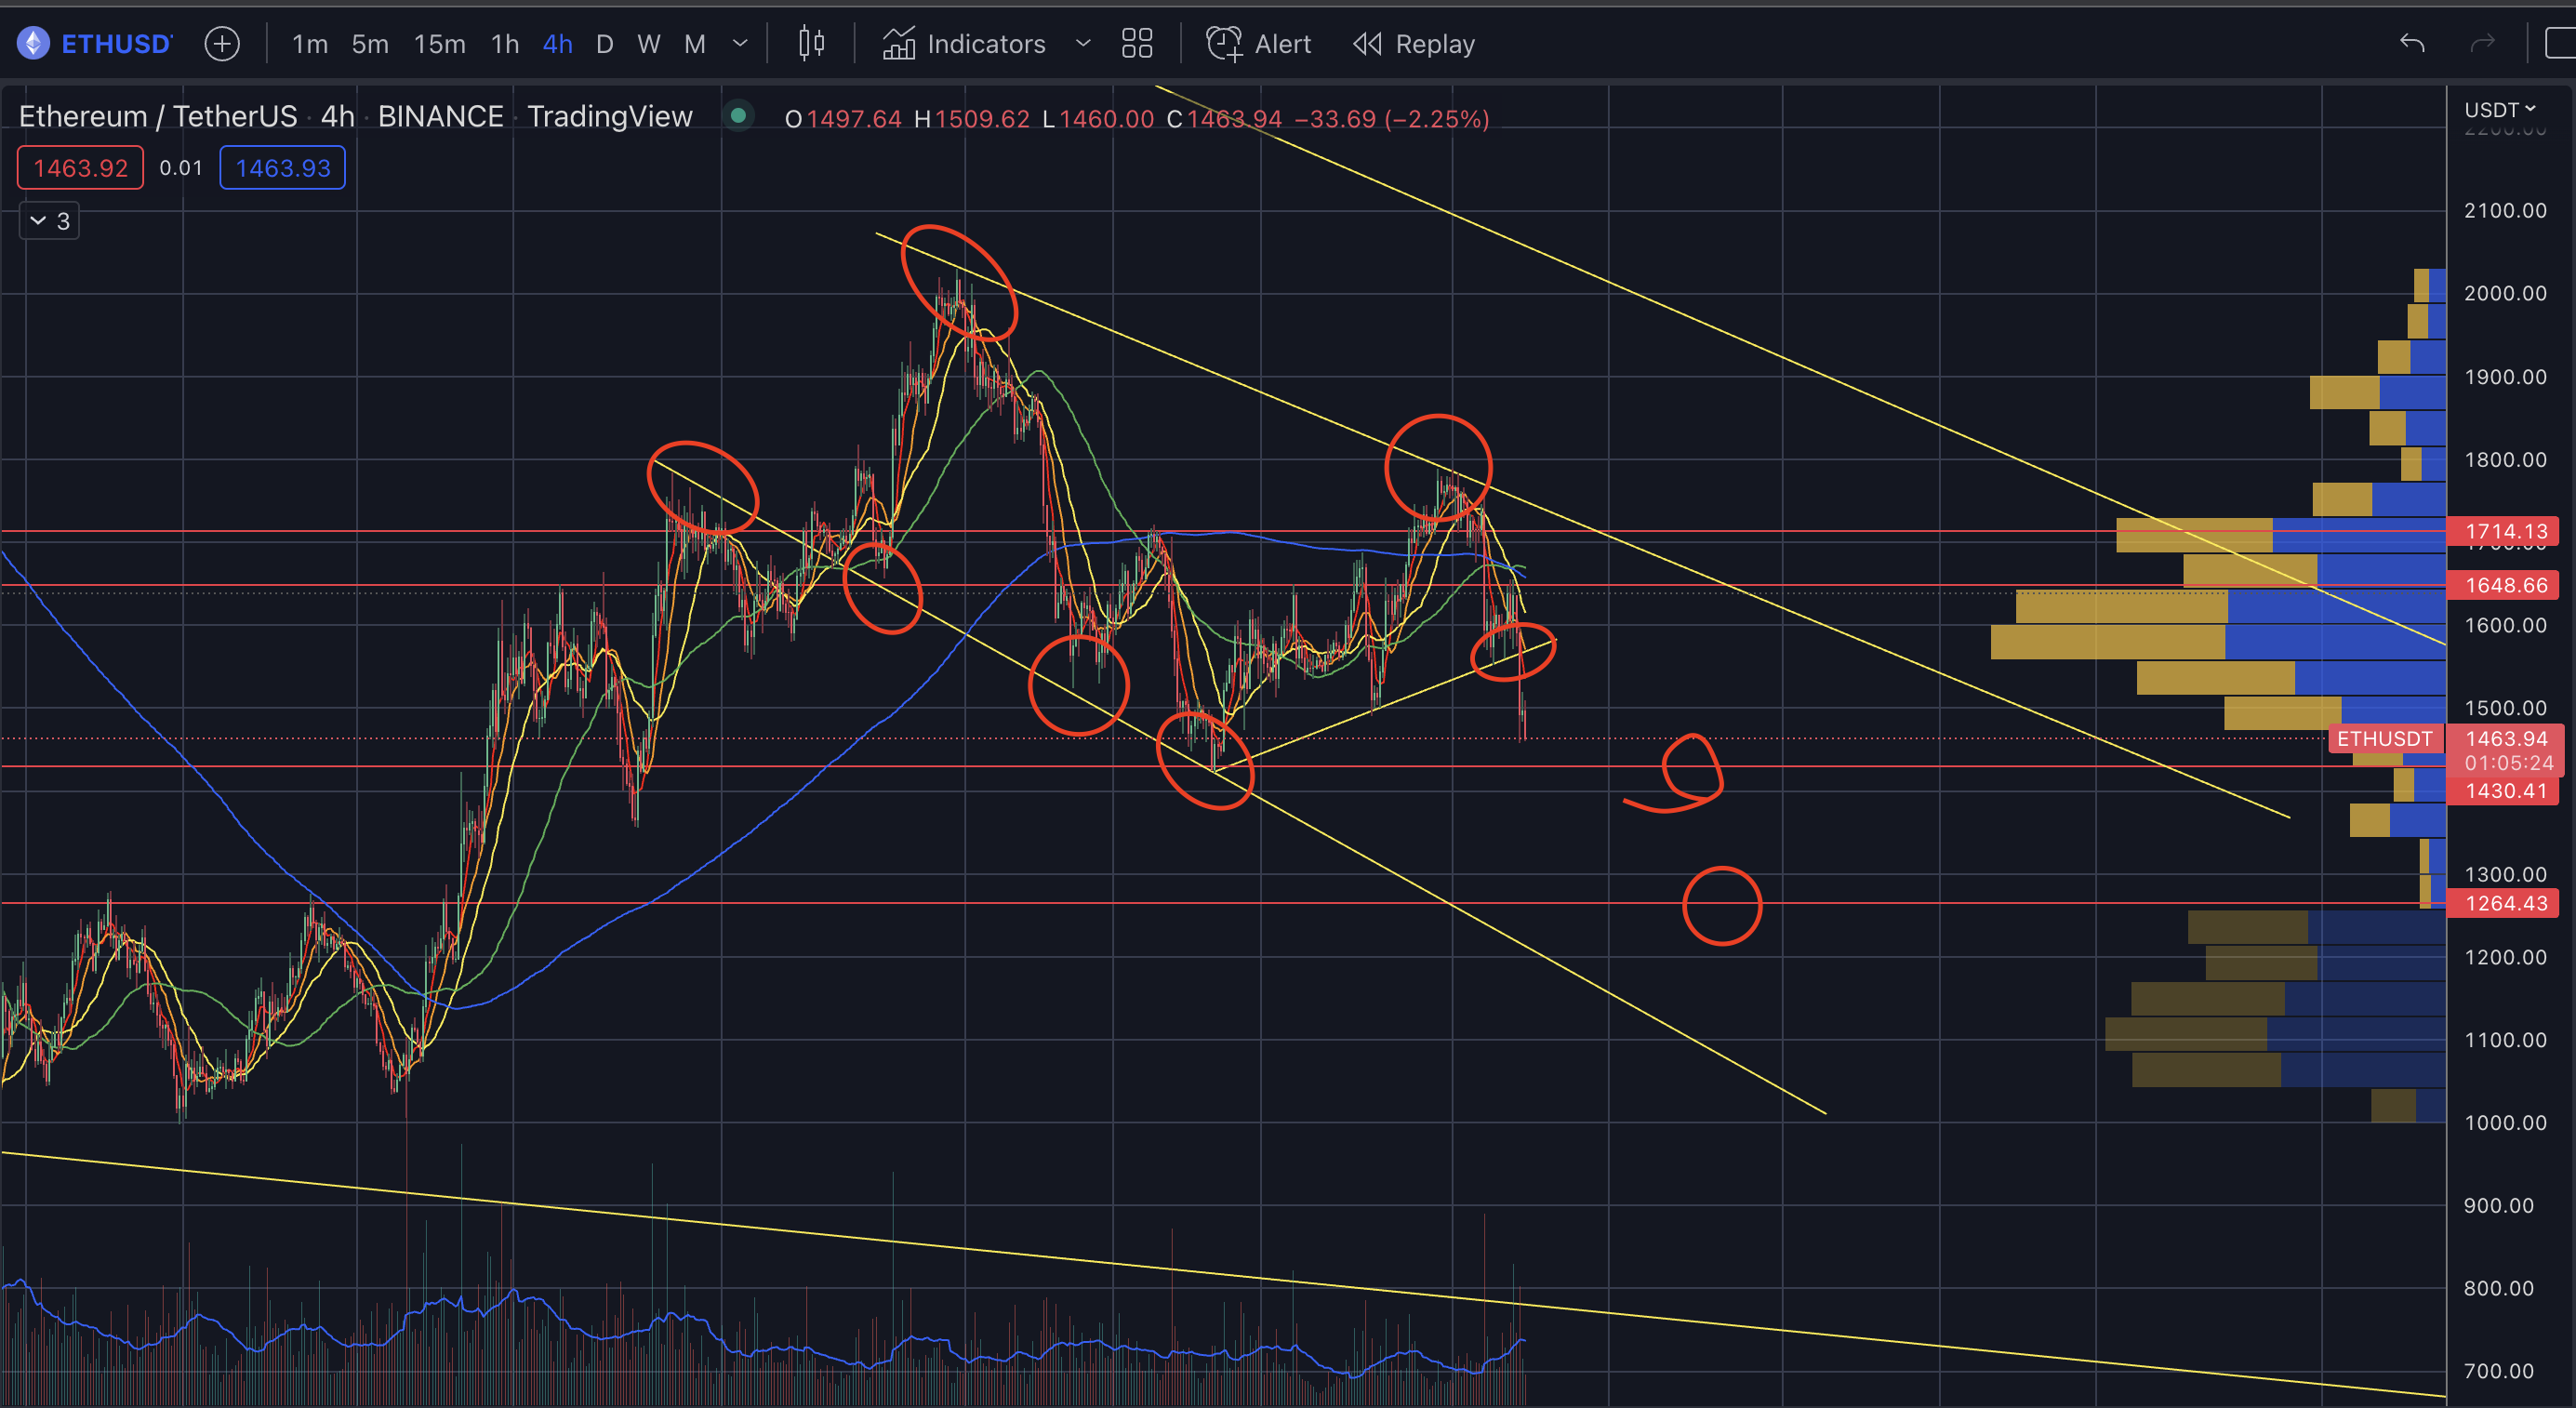Open the Indicators favorites dropdown arrow
2576x1408 pixels.
coord(1082,44)
